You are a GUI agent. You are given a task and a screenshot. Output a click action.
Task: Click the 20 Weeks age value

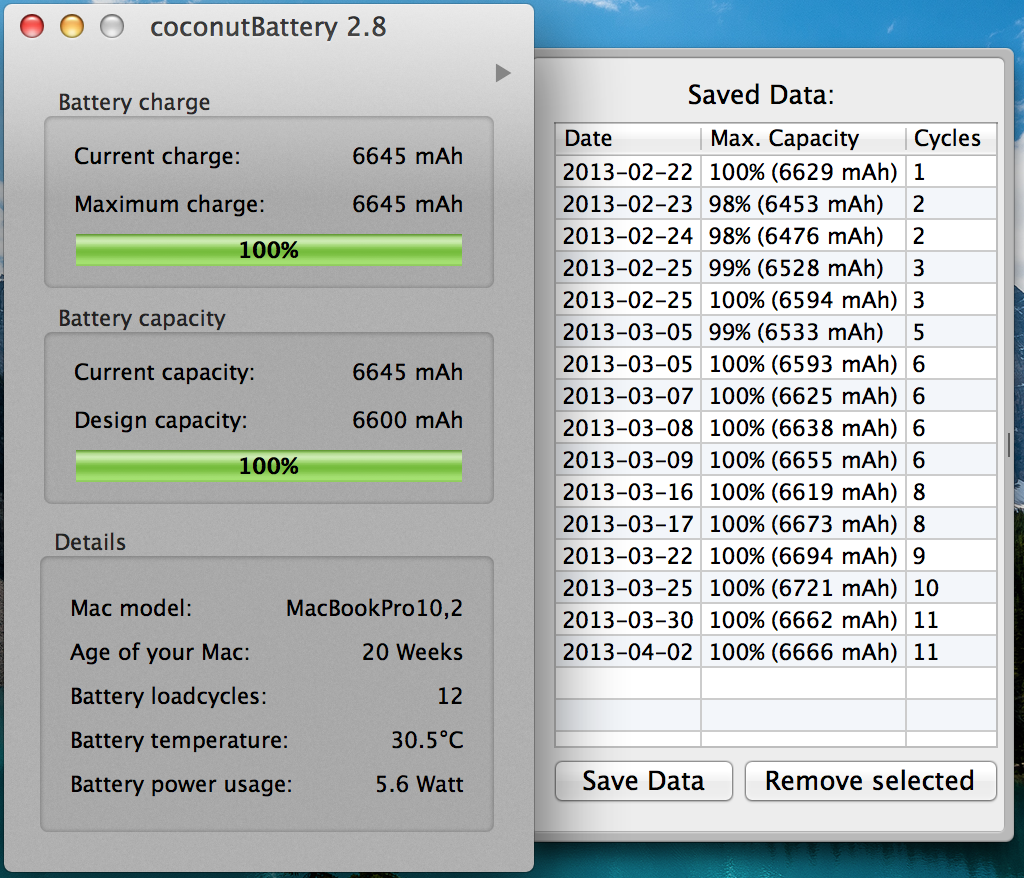(412, 652)
